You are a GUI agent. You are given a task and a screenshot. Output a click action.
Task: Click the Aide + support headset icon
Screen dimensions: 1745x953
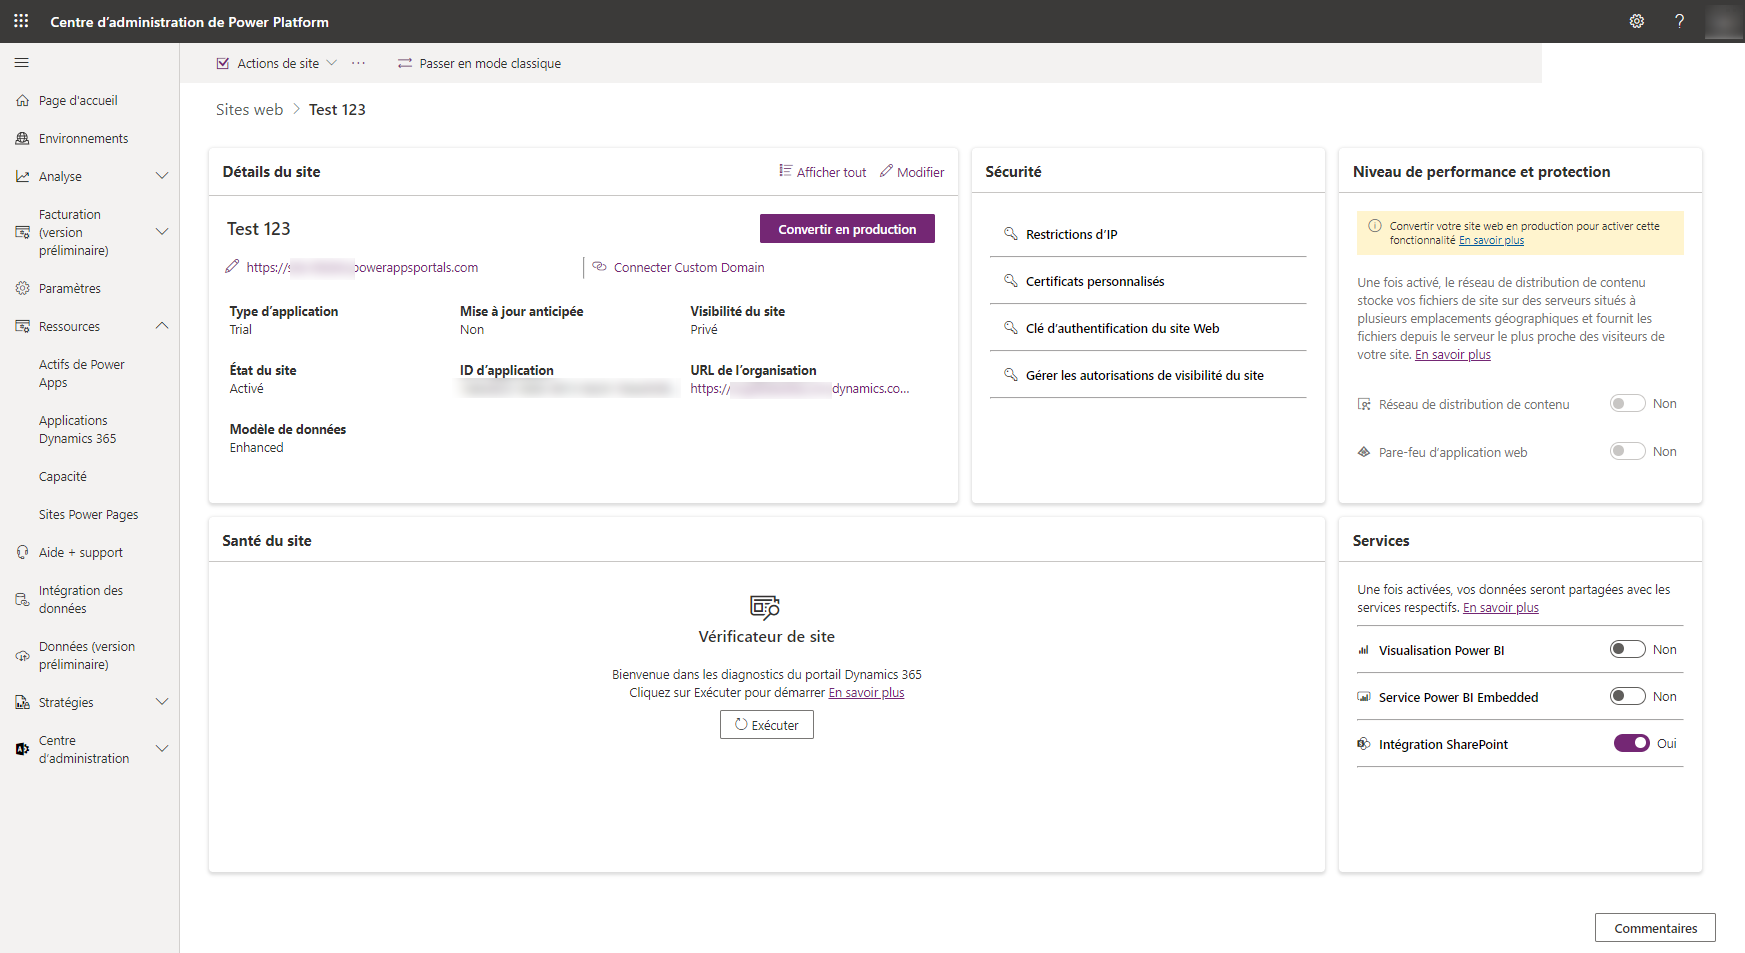[x=22, y=553]
